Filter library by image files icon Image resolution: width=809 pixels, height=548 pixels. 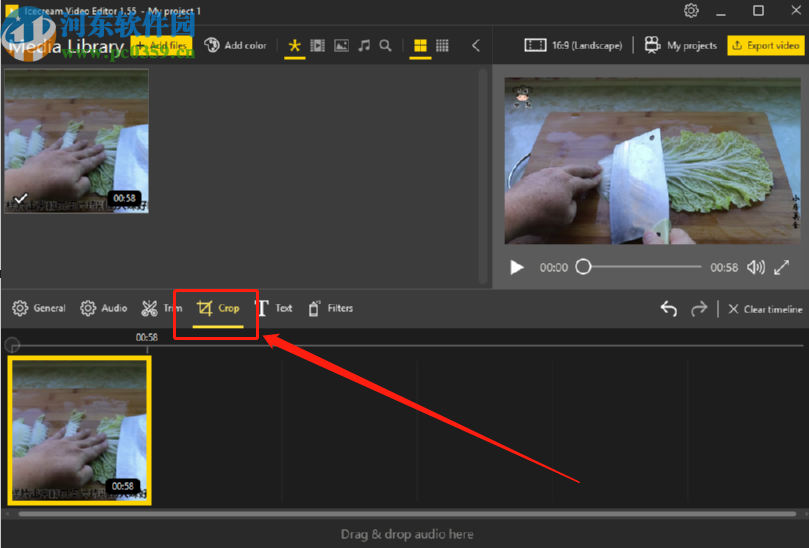tap(341, 45)
